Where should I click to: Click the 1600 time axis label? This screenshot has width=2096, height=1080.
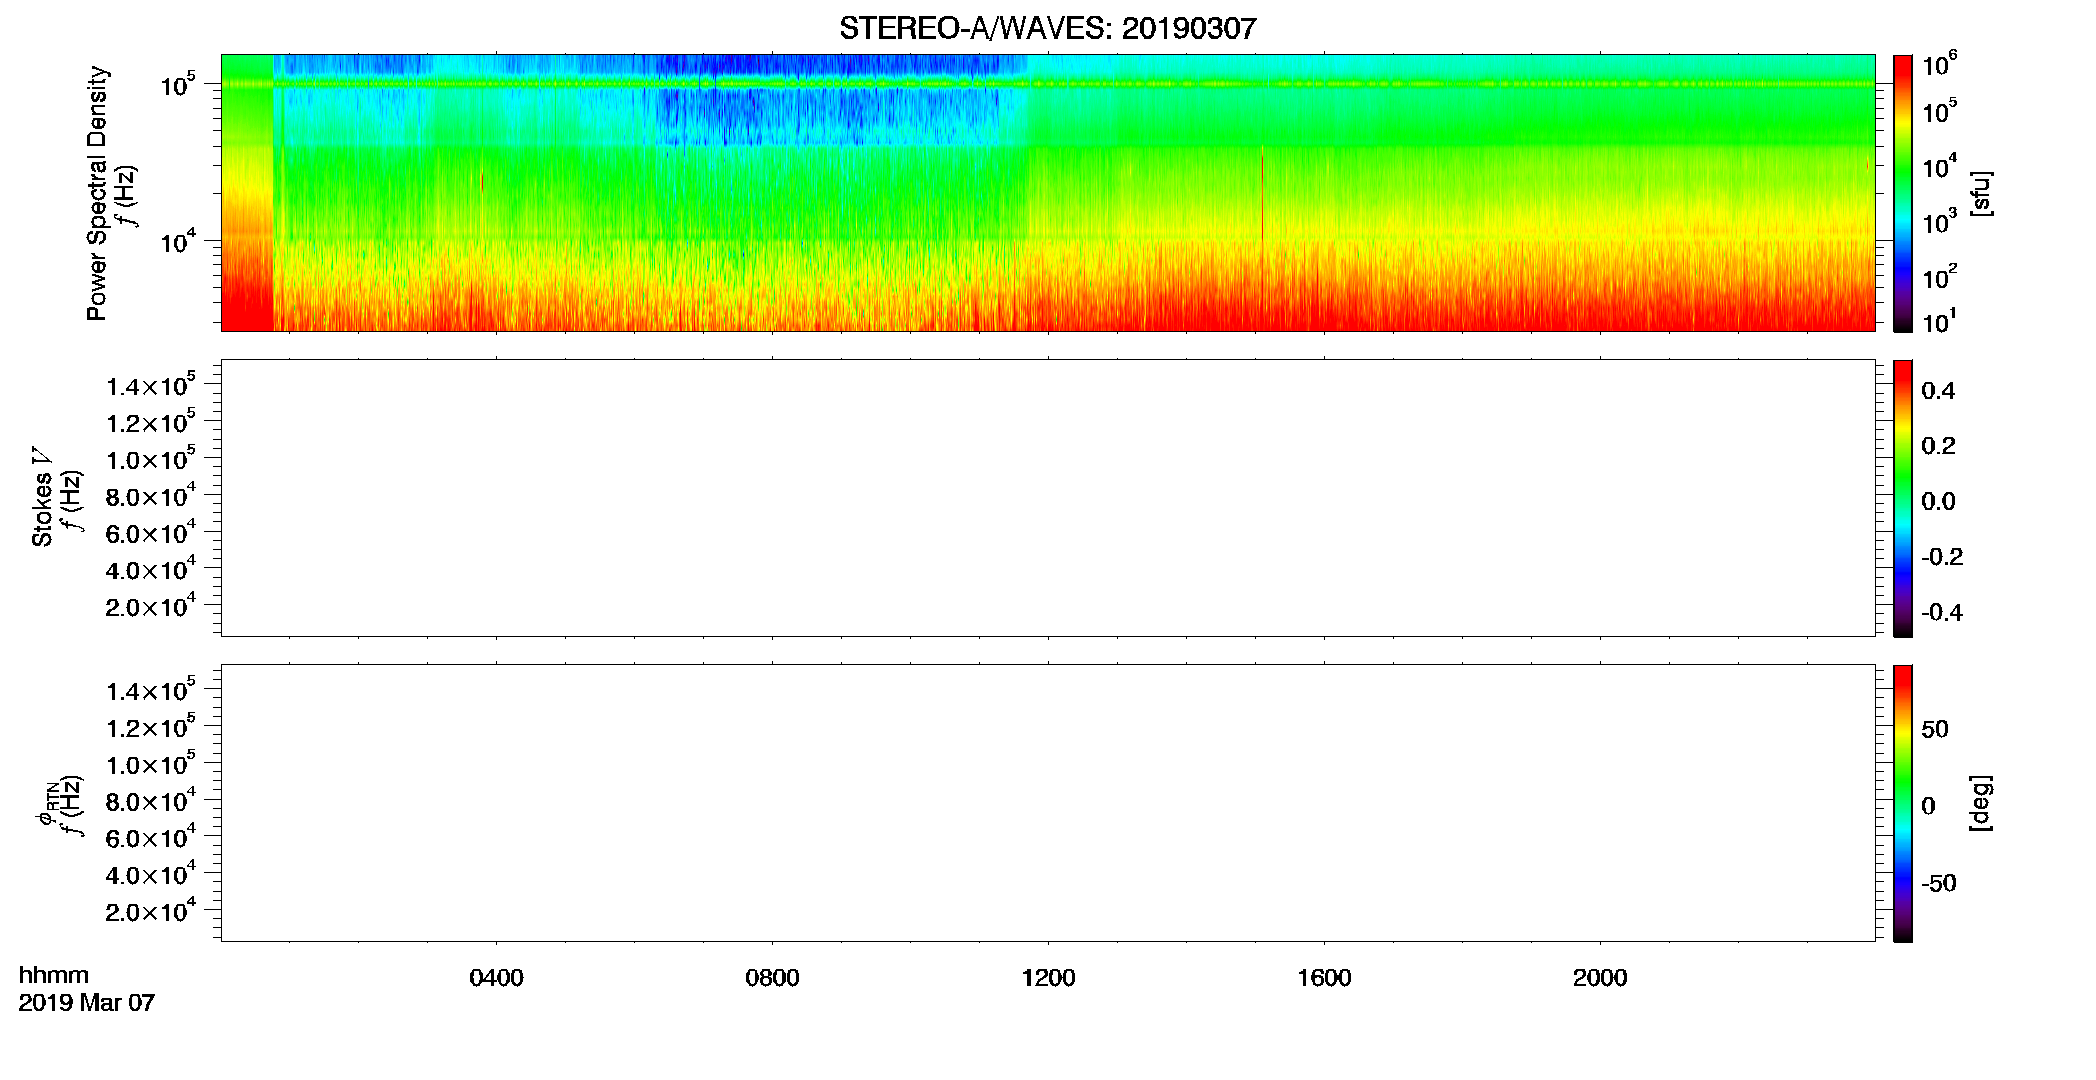coord(1324,978)
